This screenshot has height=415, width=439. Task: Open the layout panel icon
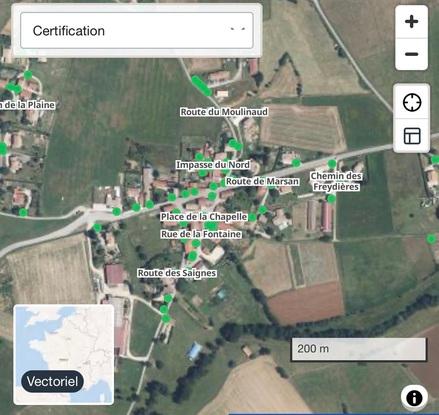(412, 136)
